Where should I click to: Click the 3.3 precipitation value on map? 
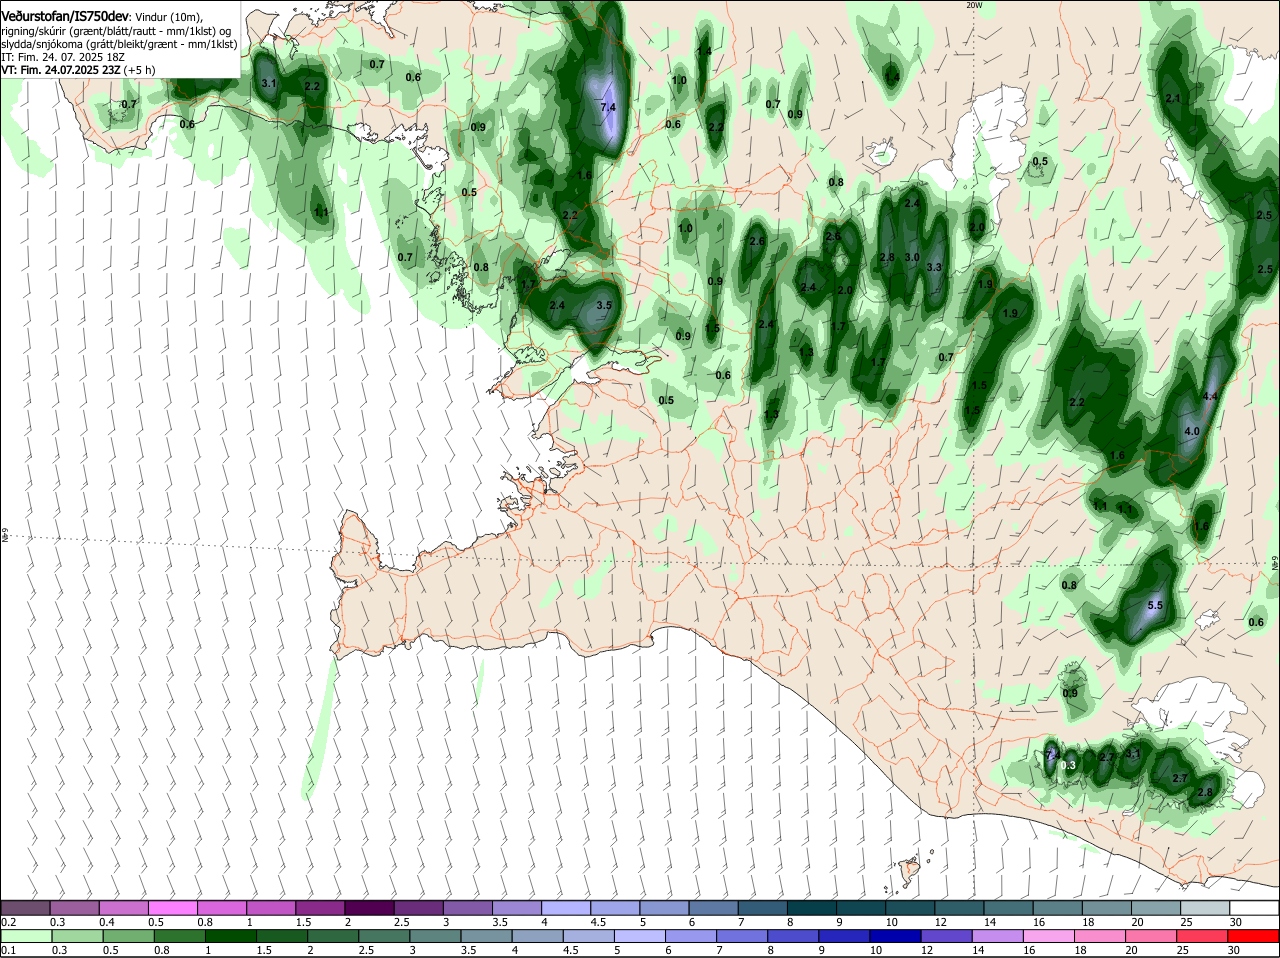[x=935, y=268]
